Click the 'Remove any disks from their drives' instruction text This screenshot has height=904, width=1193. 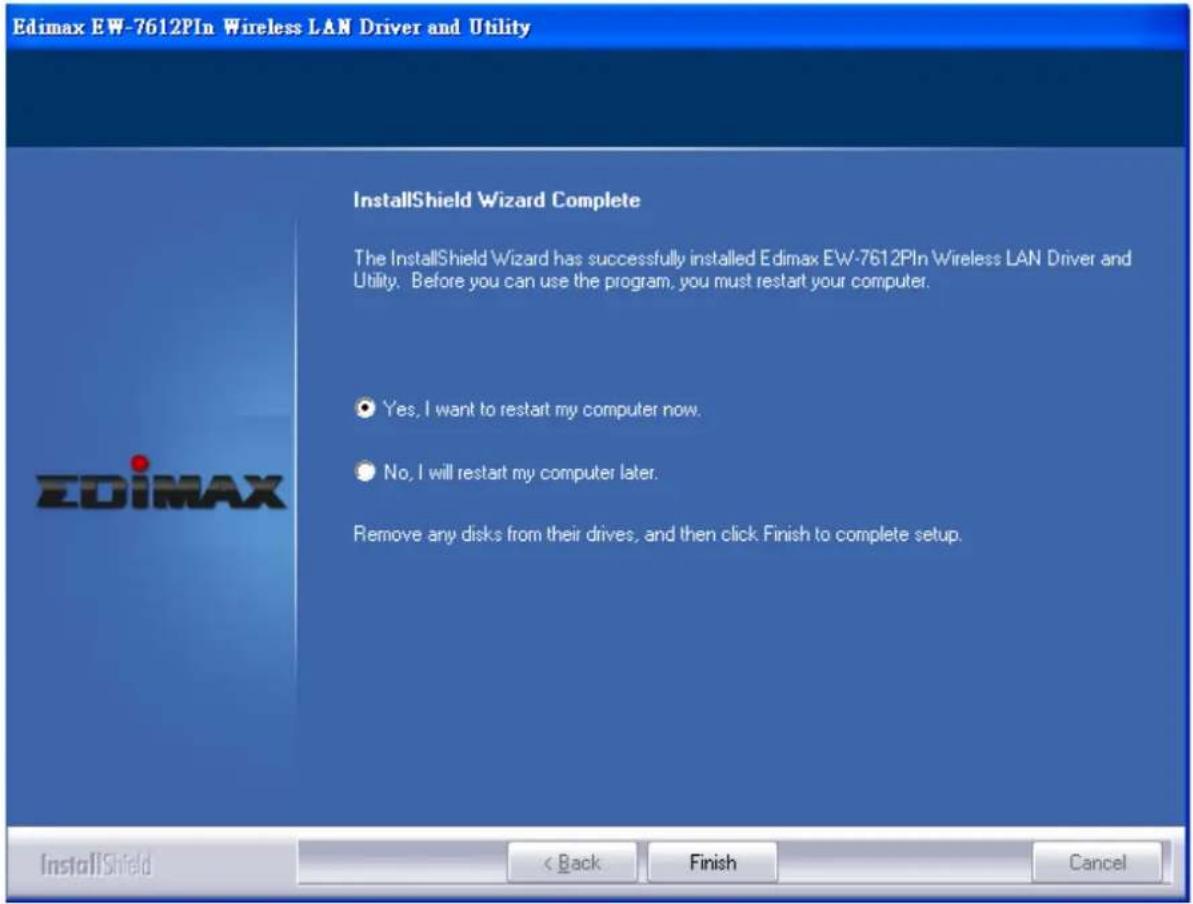[657, 534]
